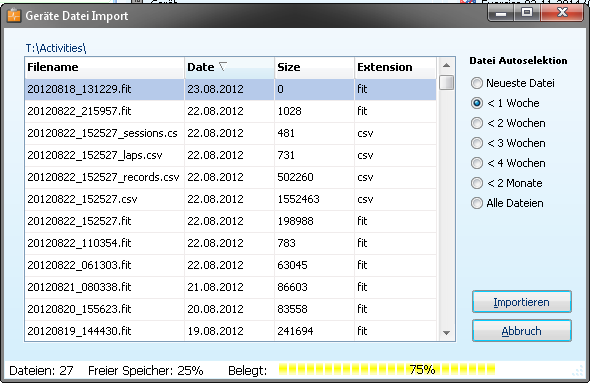Viewport: 590px width, 383px height.
Task: Click the orange app icon in title bar
Action: 14,15
